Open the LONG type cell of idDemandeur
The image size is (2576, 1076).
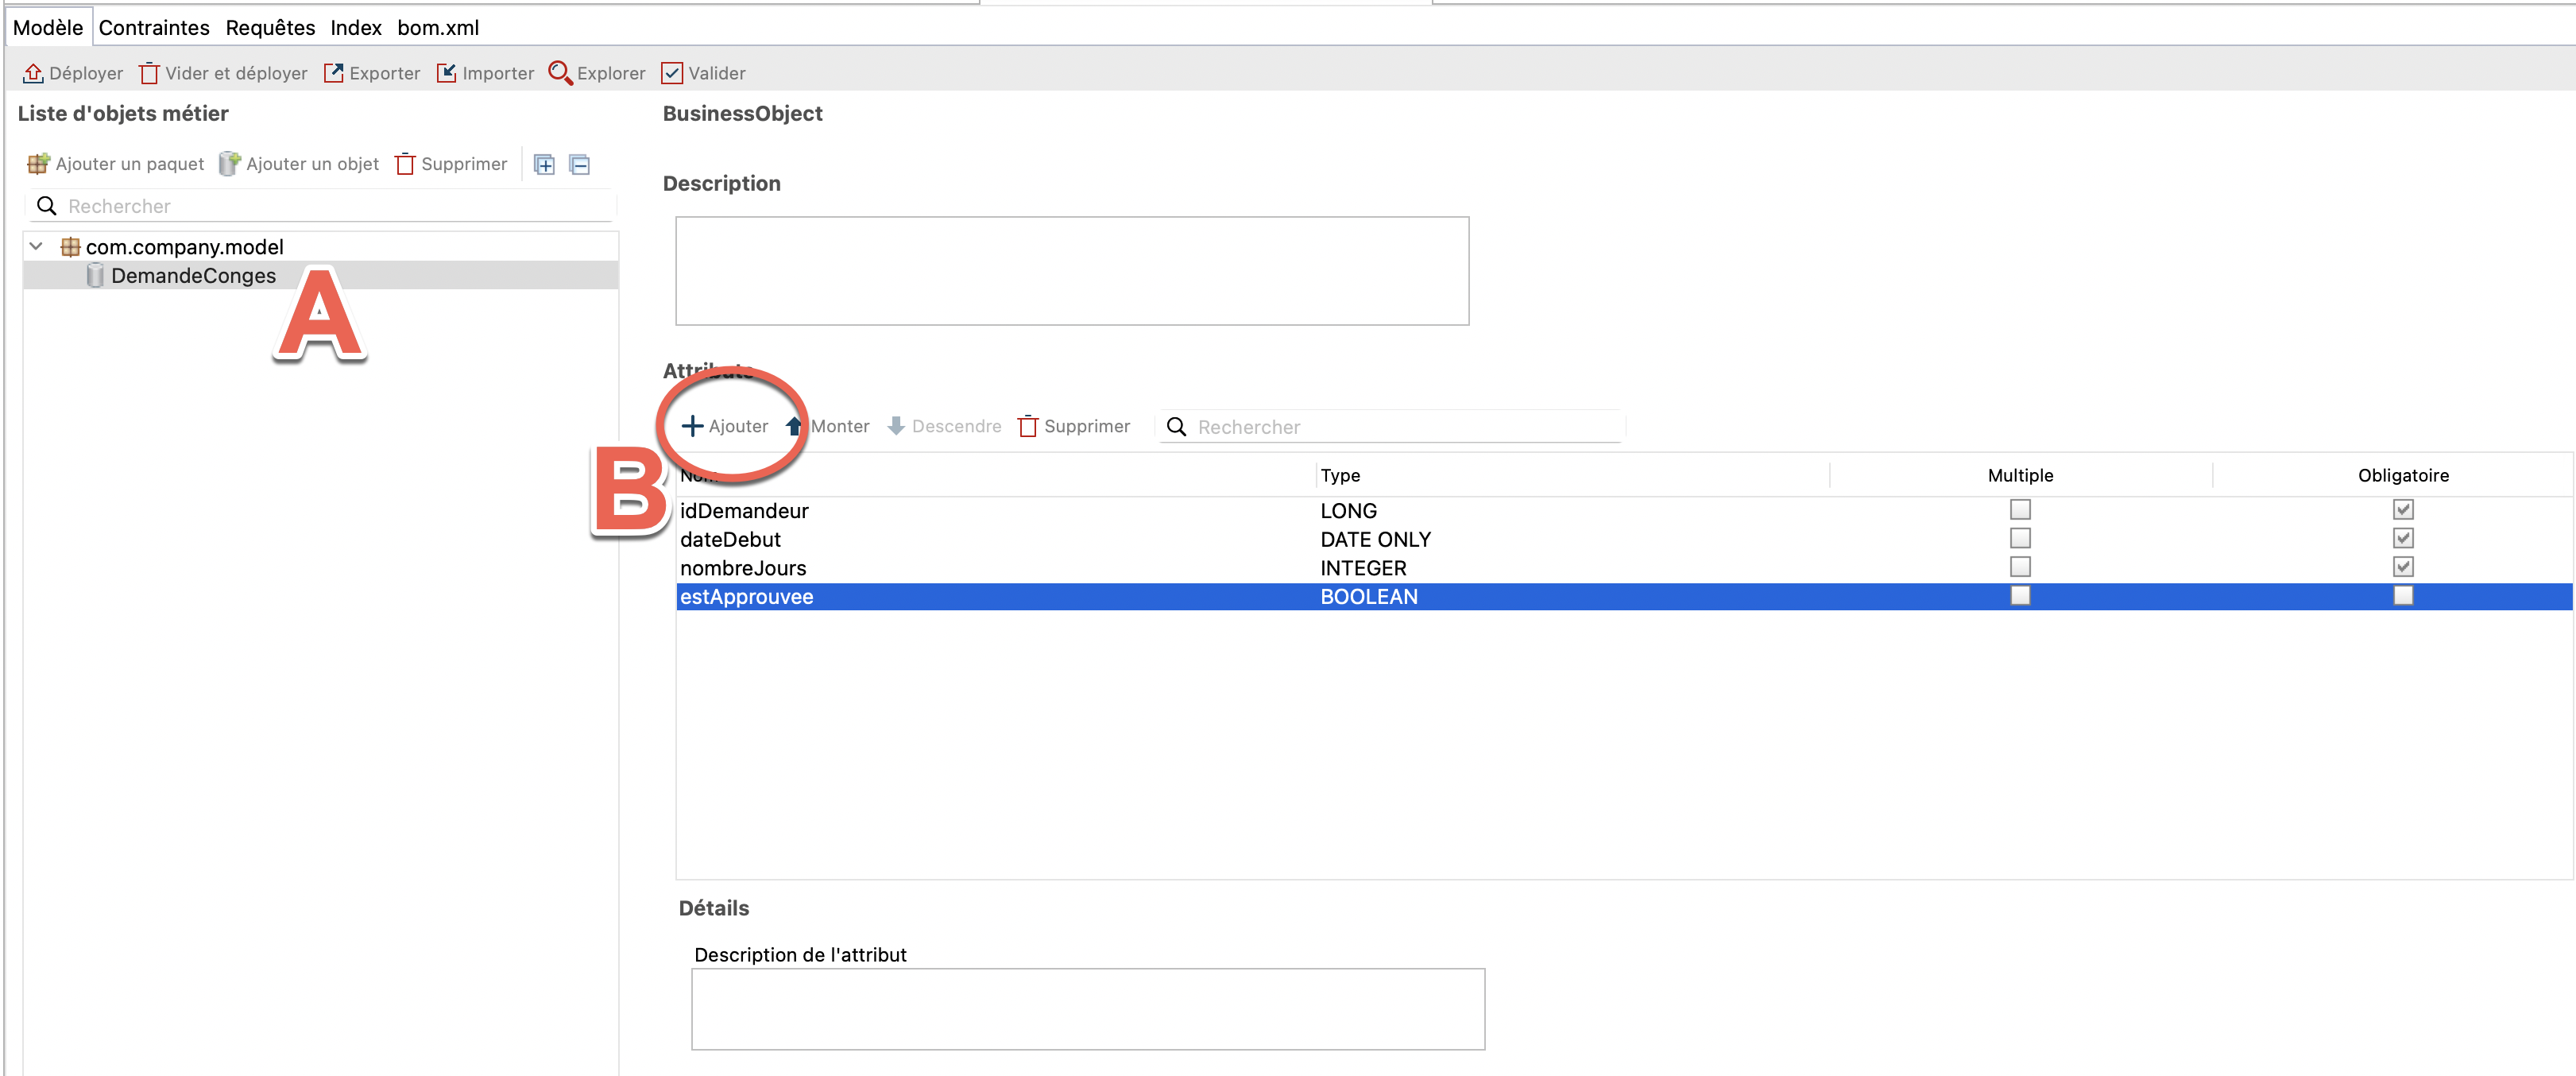1348,511
